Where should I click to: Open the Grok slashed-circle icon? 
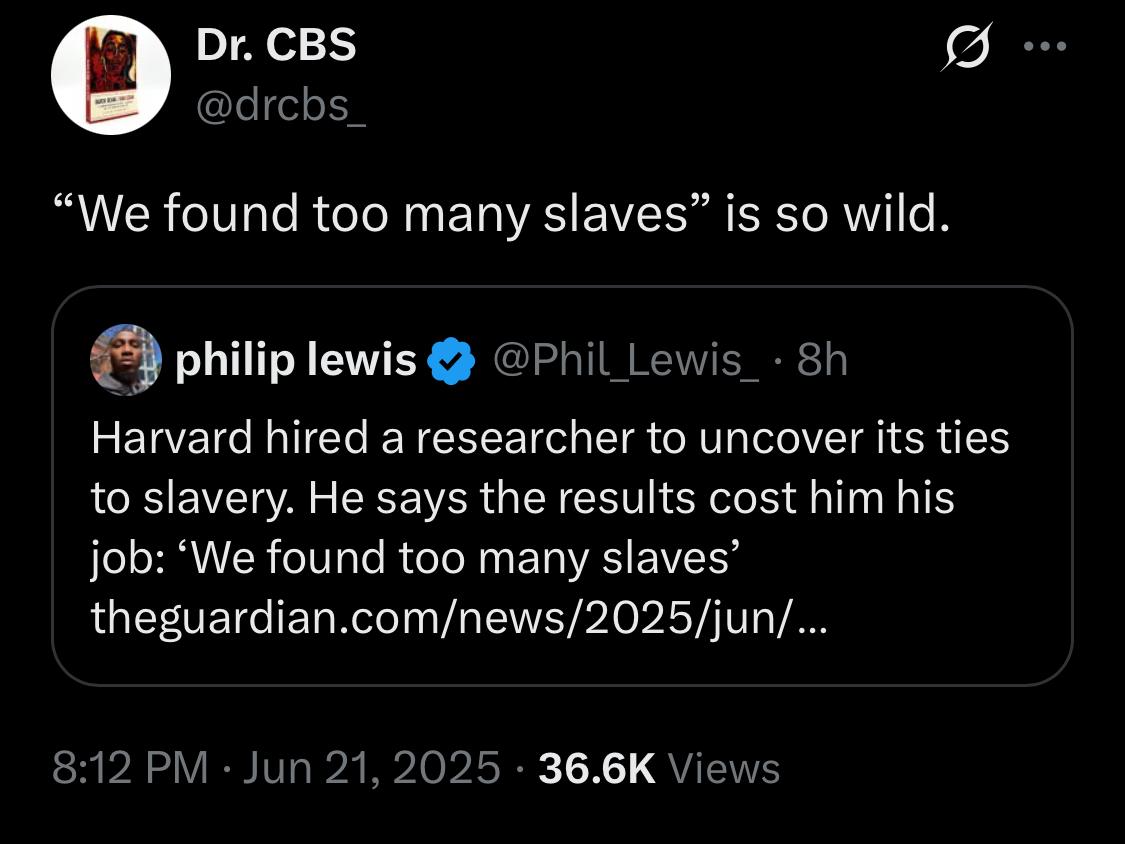(x=967, y=47)
